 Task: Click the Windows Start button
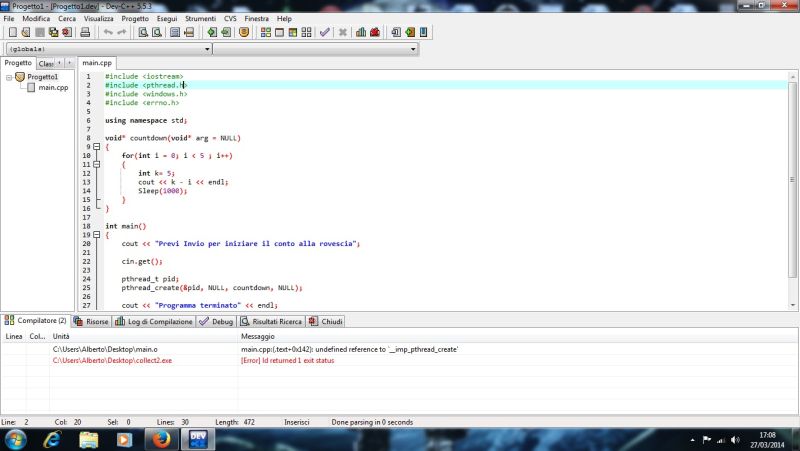click(x=15, y=439)
